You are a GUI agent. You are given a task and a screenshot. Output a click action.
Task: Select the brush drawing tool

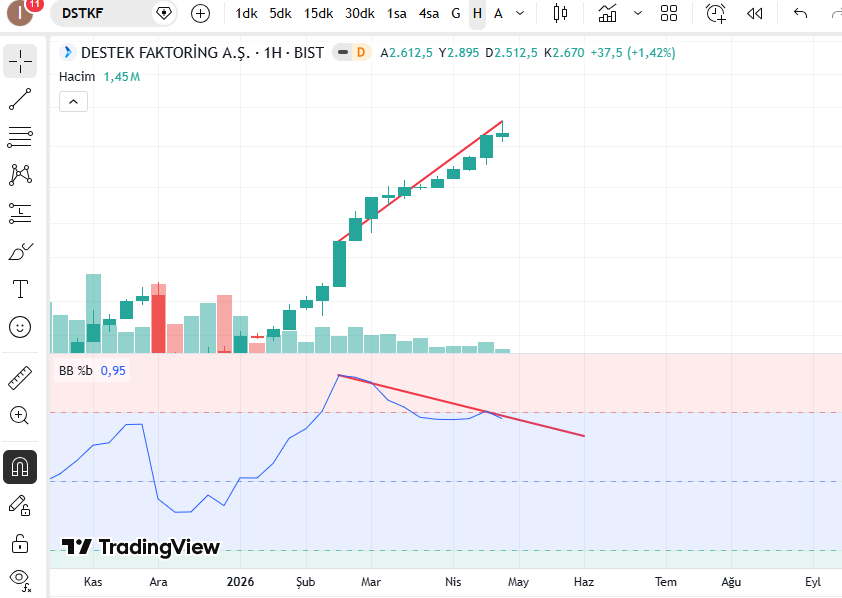pyautogui.click(x=20, y=251)
